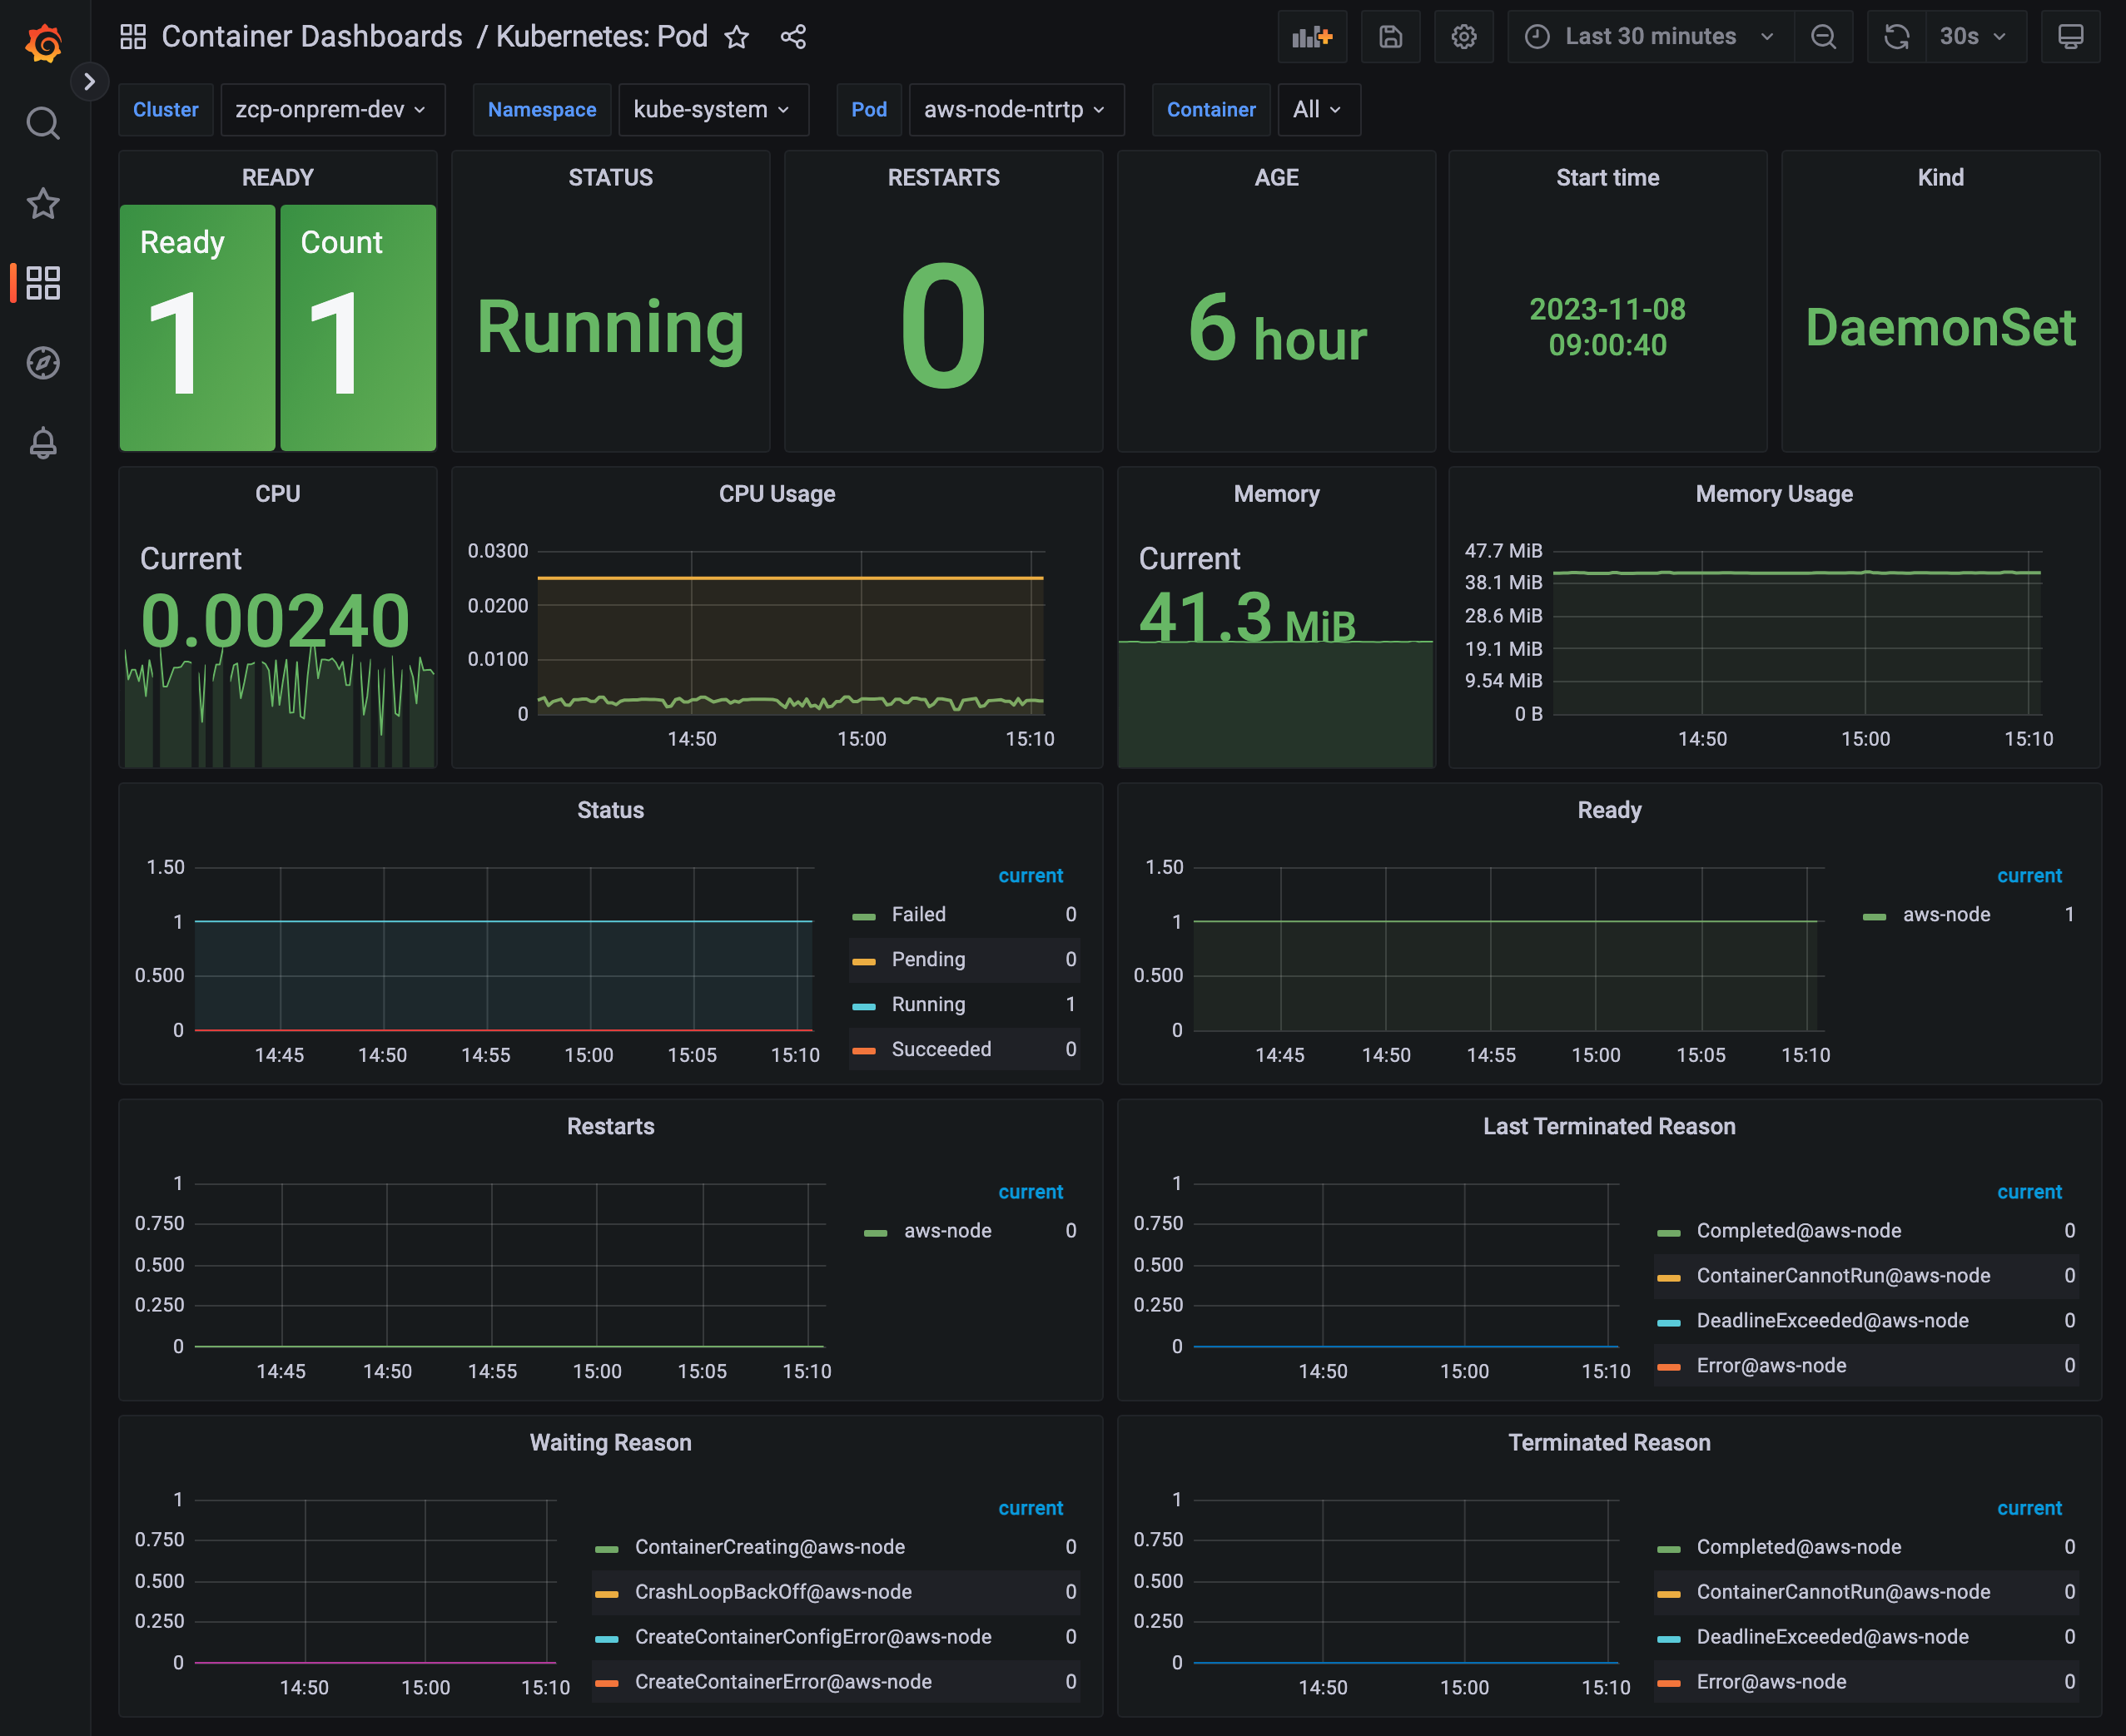The image size is (2126, 1736).
Task: Open the Dashboards sidebar icon
Action: [x=43, y=283]
